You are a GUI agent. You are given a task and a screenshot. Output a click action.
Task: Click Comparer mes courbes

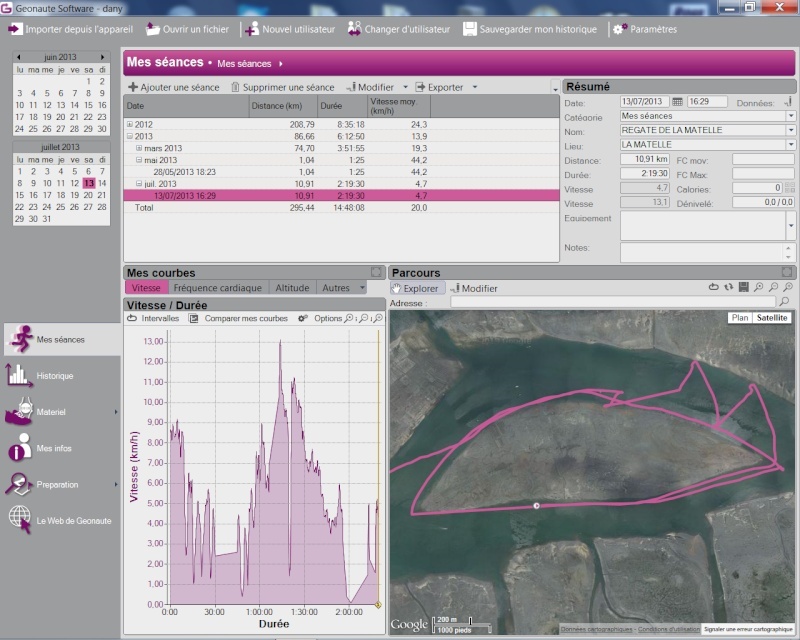(x=239, y=318)
